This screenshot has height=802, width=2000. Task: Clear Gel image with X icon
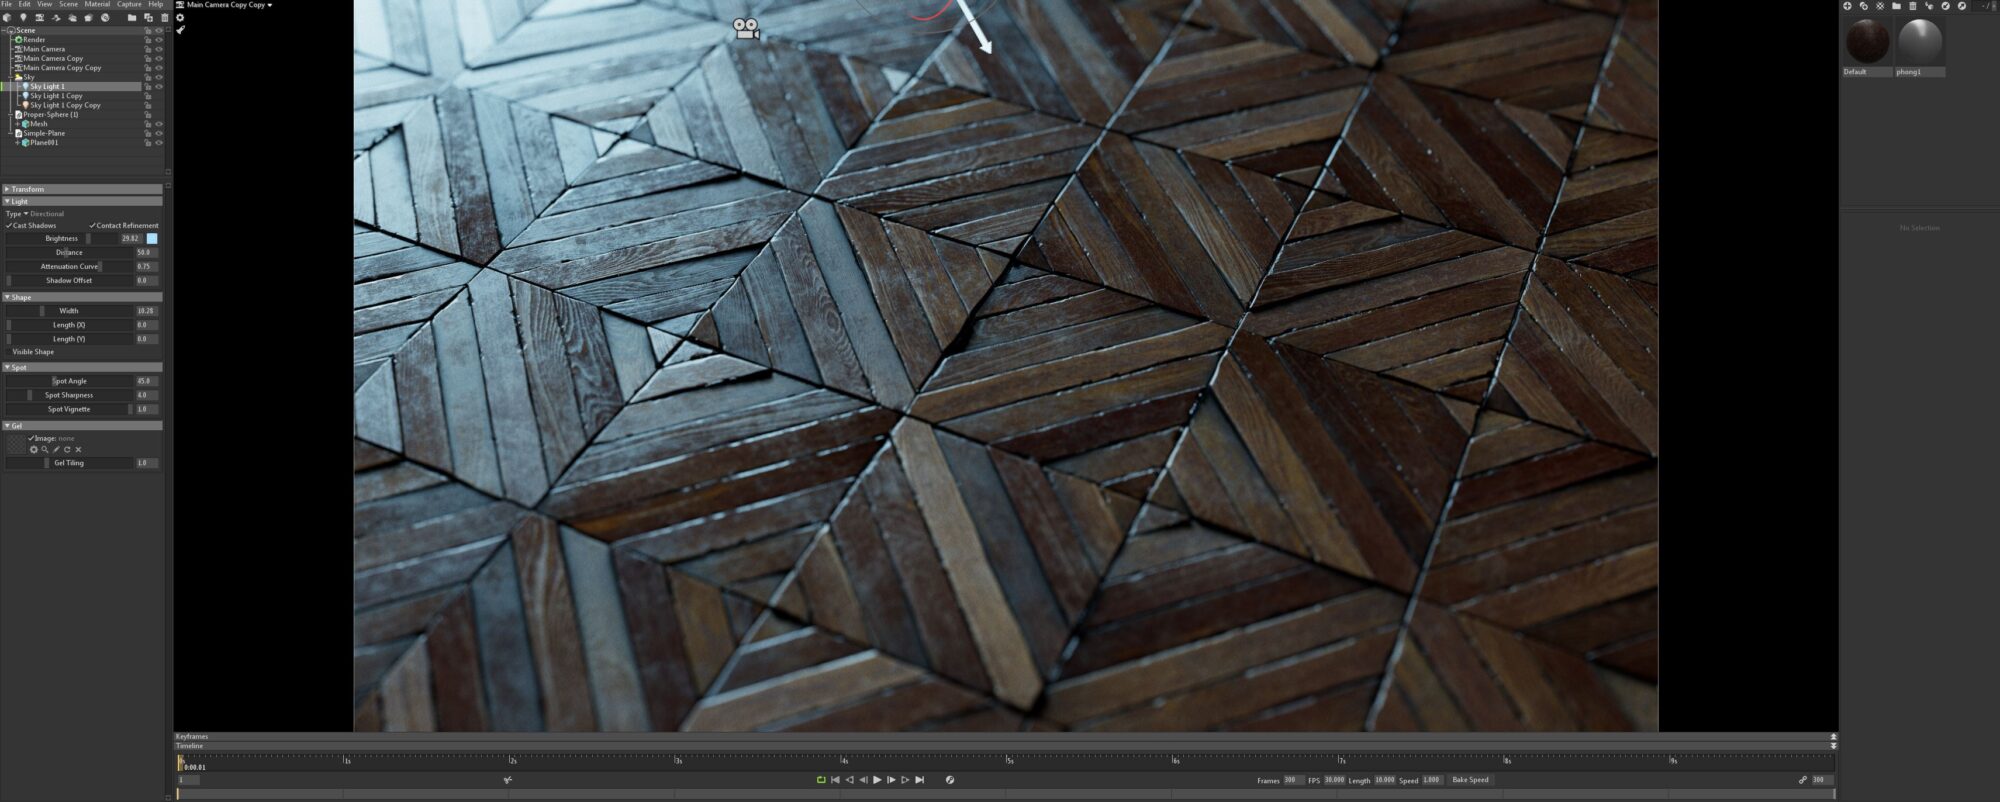78,450
